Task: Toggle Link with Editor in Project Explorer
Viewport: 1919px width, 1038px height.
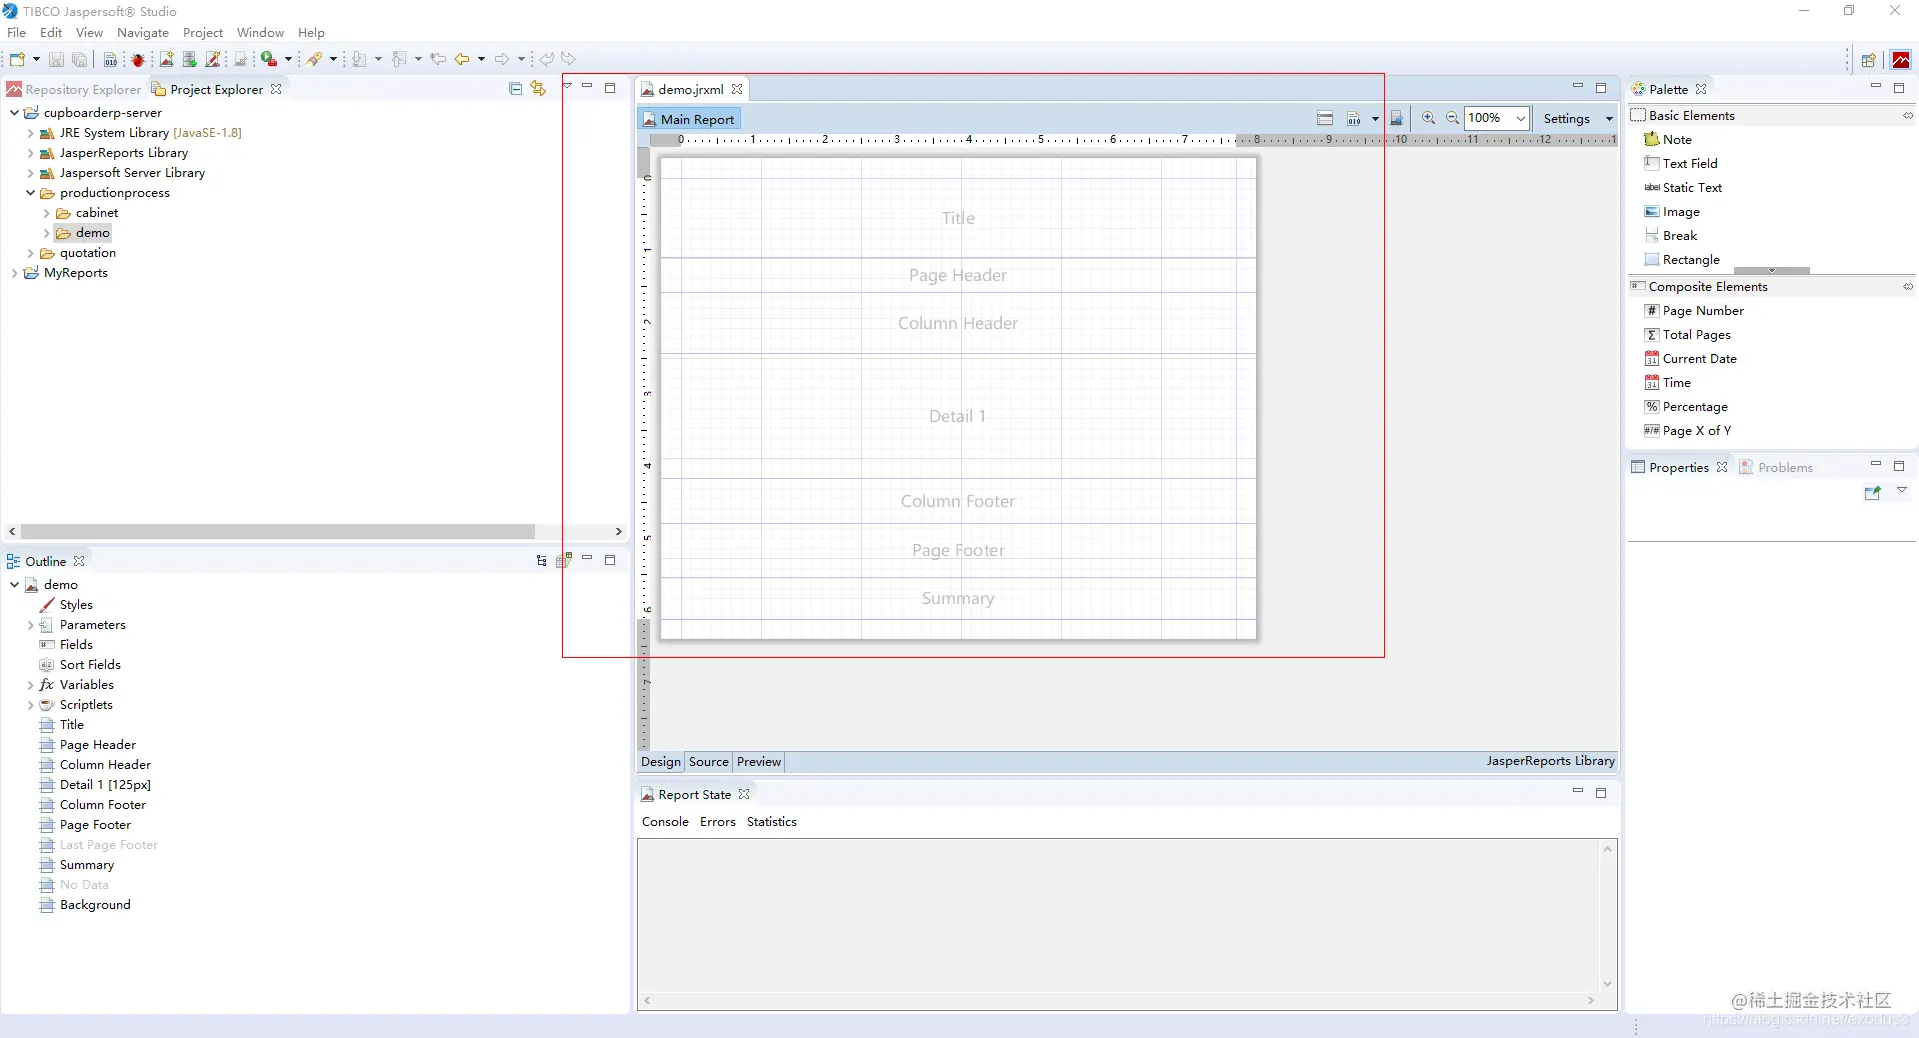Action: [x=538, y=89]
